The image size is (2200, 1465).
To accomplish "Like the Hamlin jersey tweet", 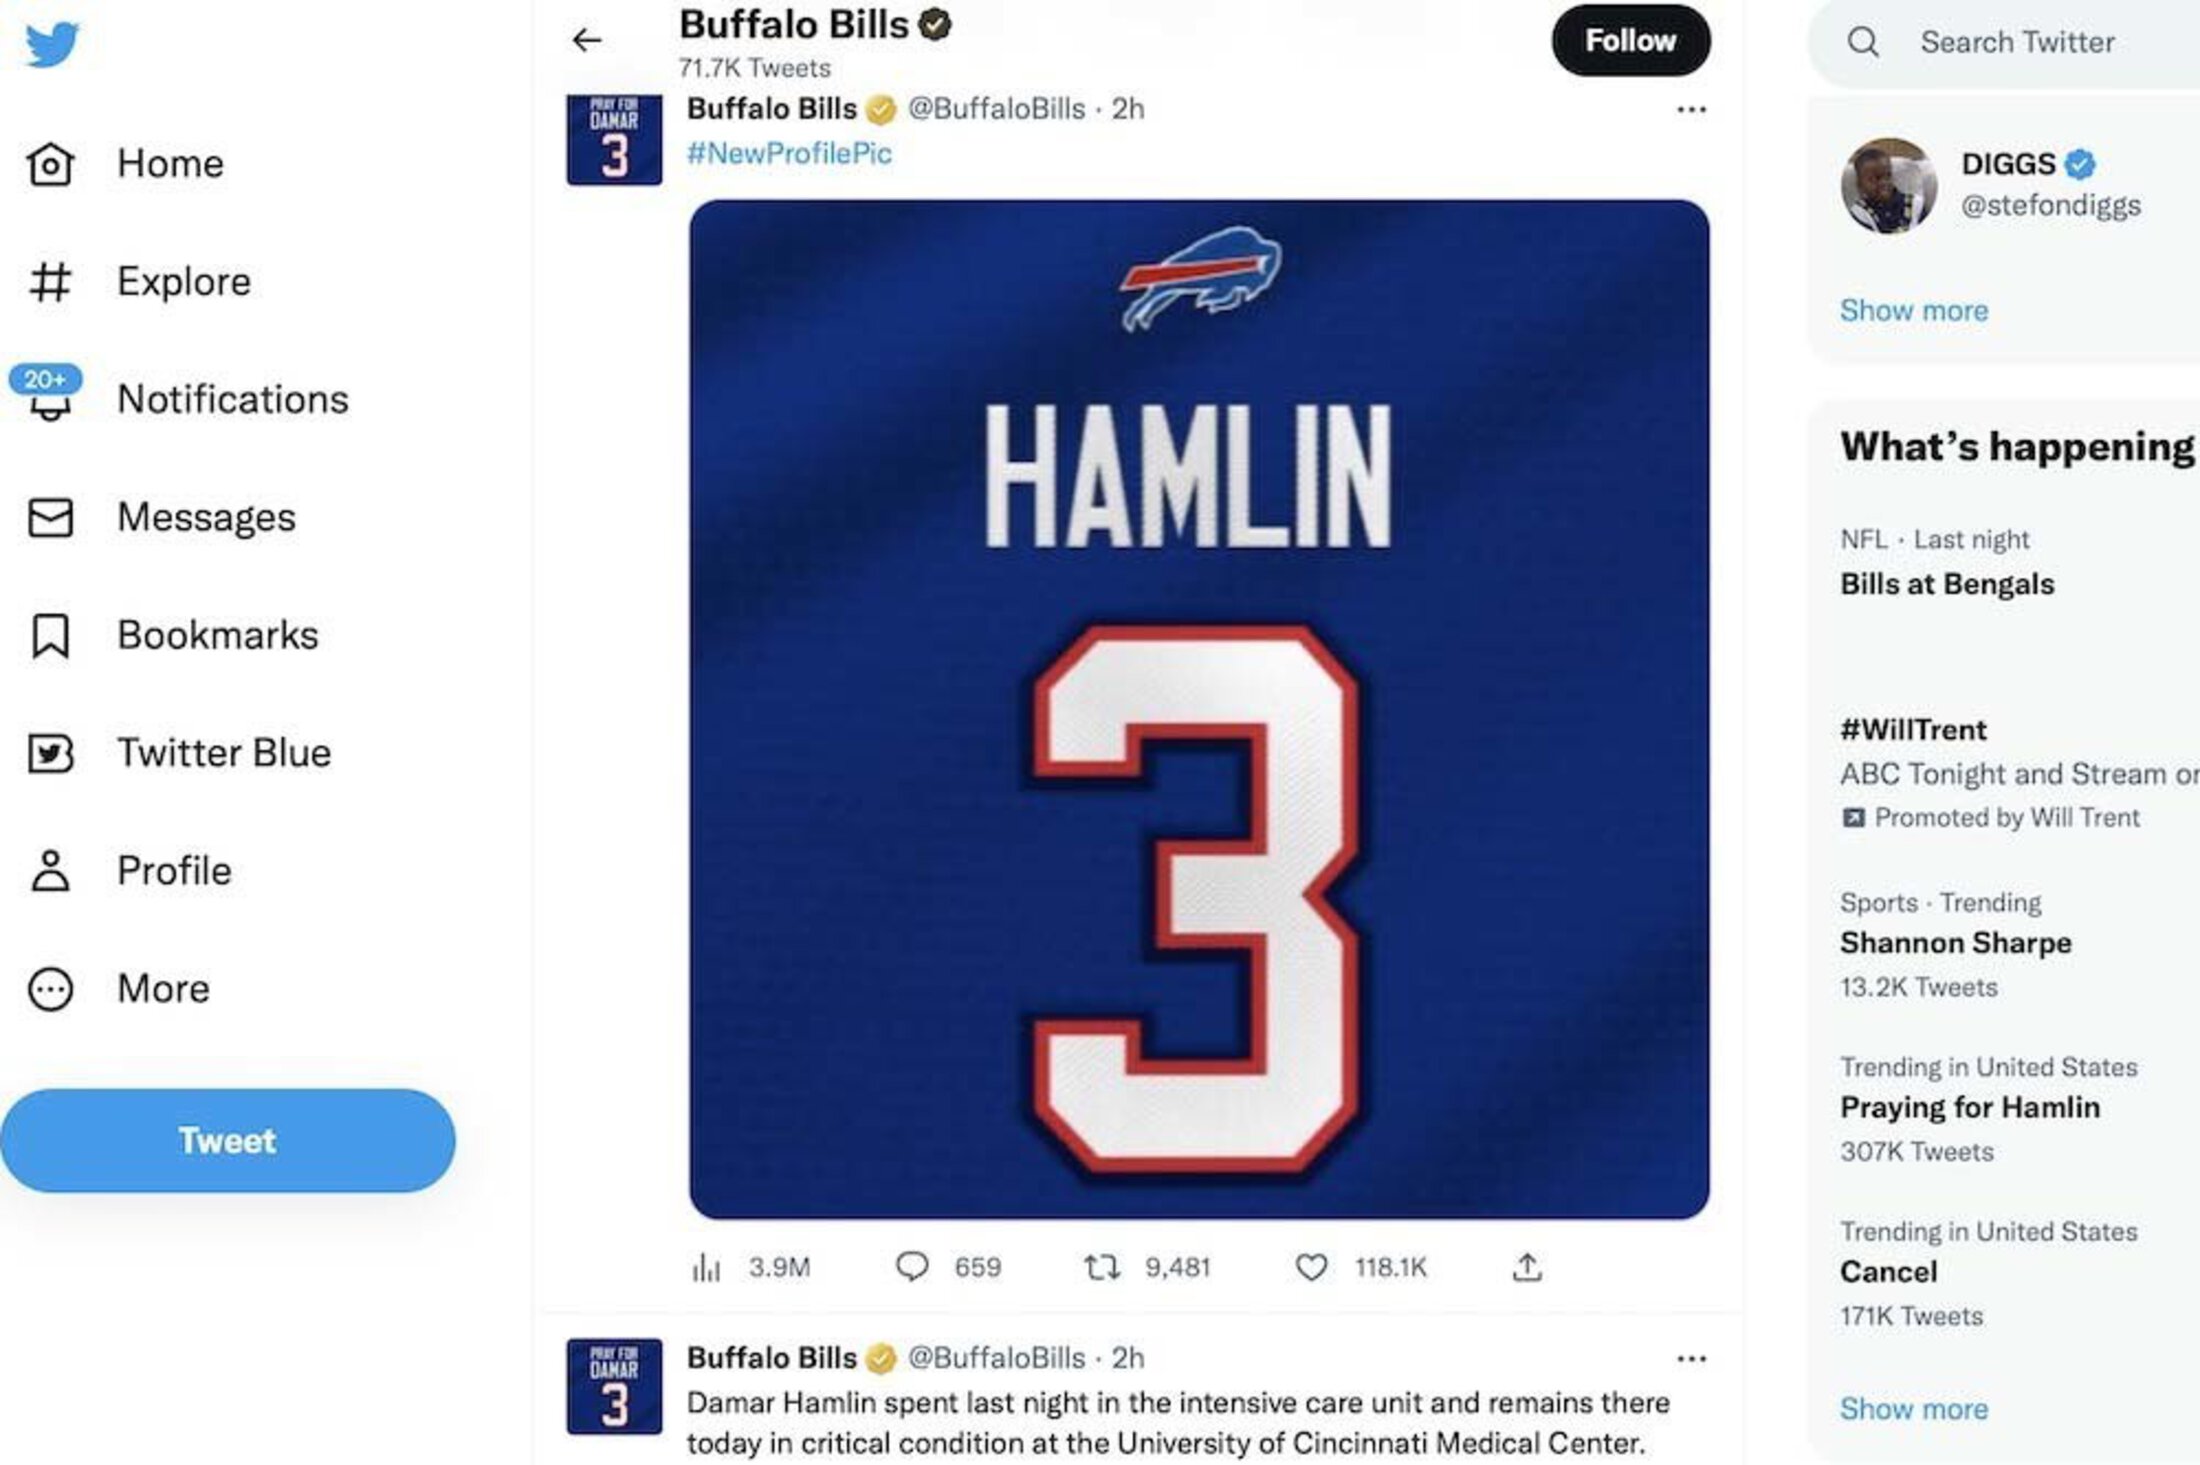I will (x=1311, y=1267).
